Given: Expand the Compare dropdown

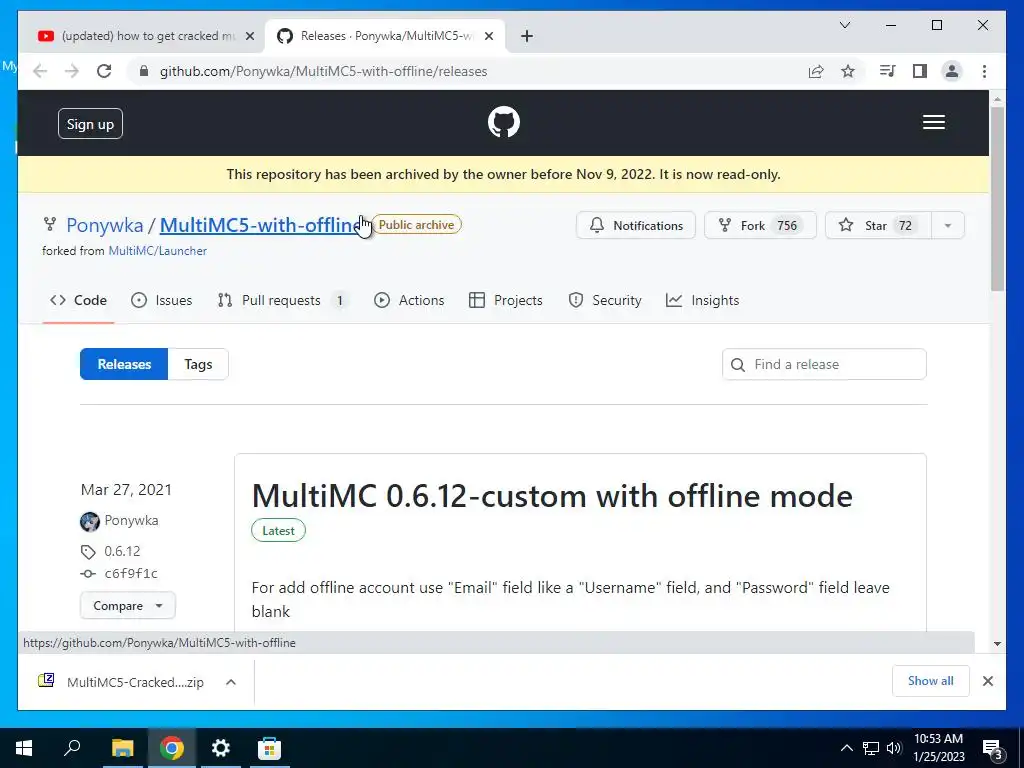Looking at the screenshot, I should tap(127, 605).
